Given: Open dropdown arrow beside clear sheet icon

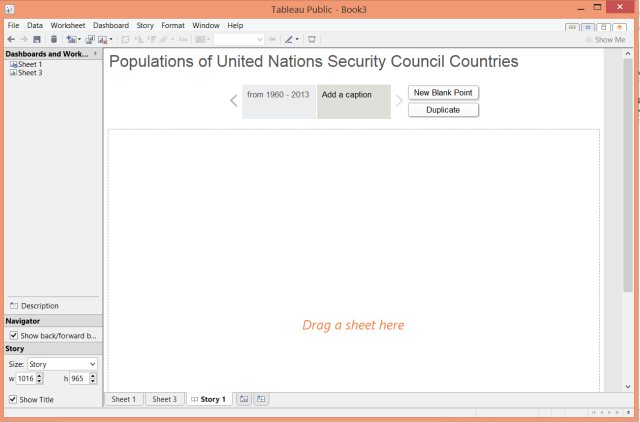Looking at the screenshot, I should click(x=111, y=39).
